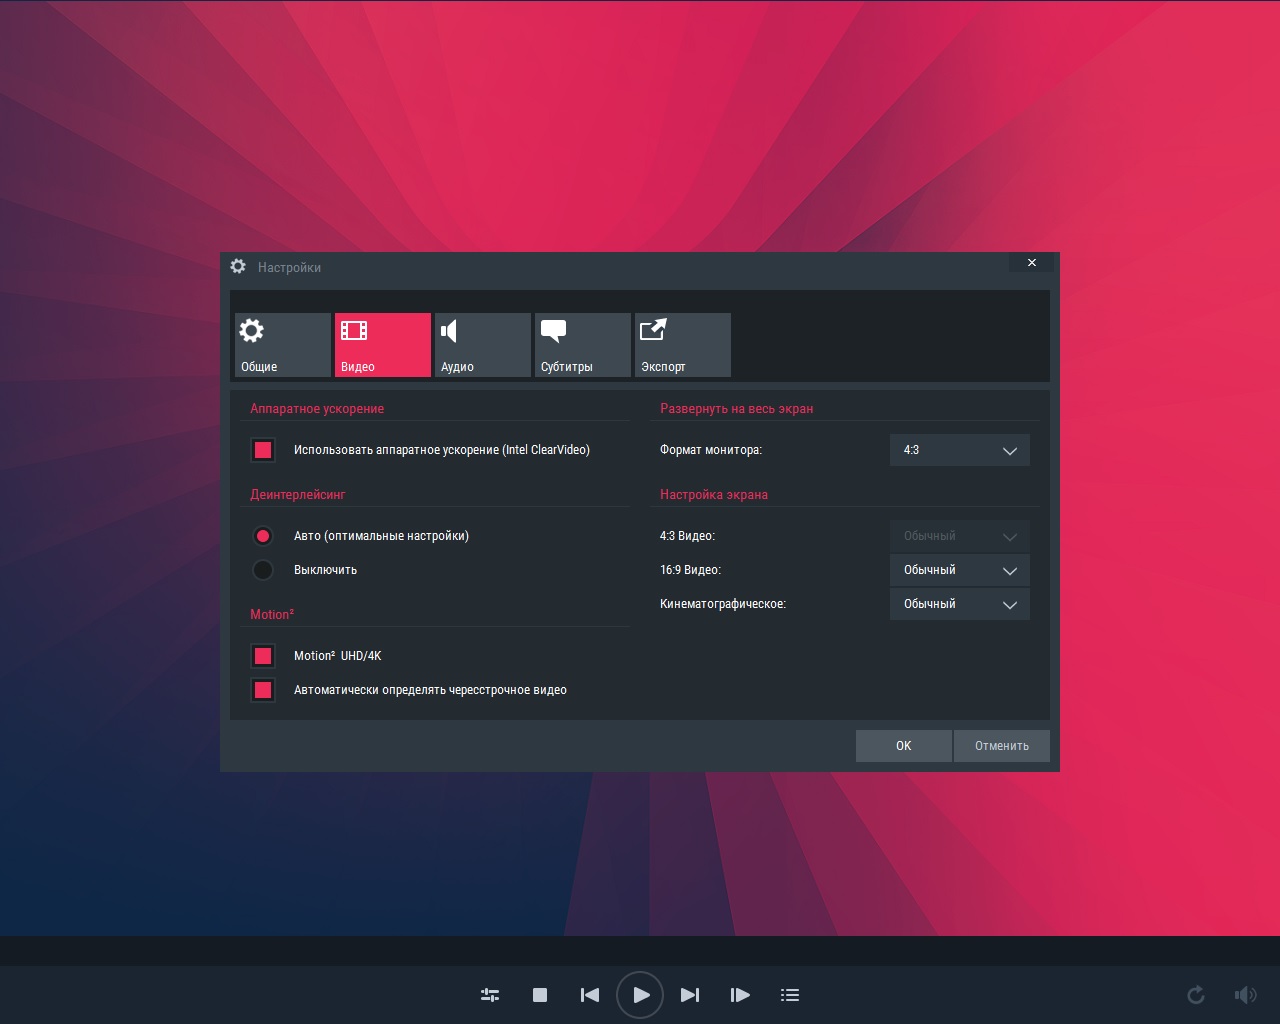Open the equalizer settings sliders icon
Screen dimensions: 1280x1024
pyautogui.click(x=490, y=995)
